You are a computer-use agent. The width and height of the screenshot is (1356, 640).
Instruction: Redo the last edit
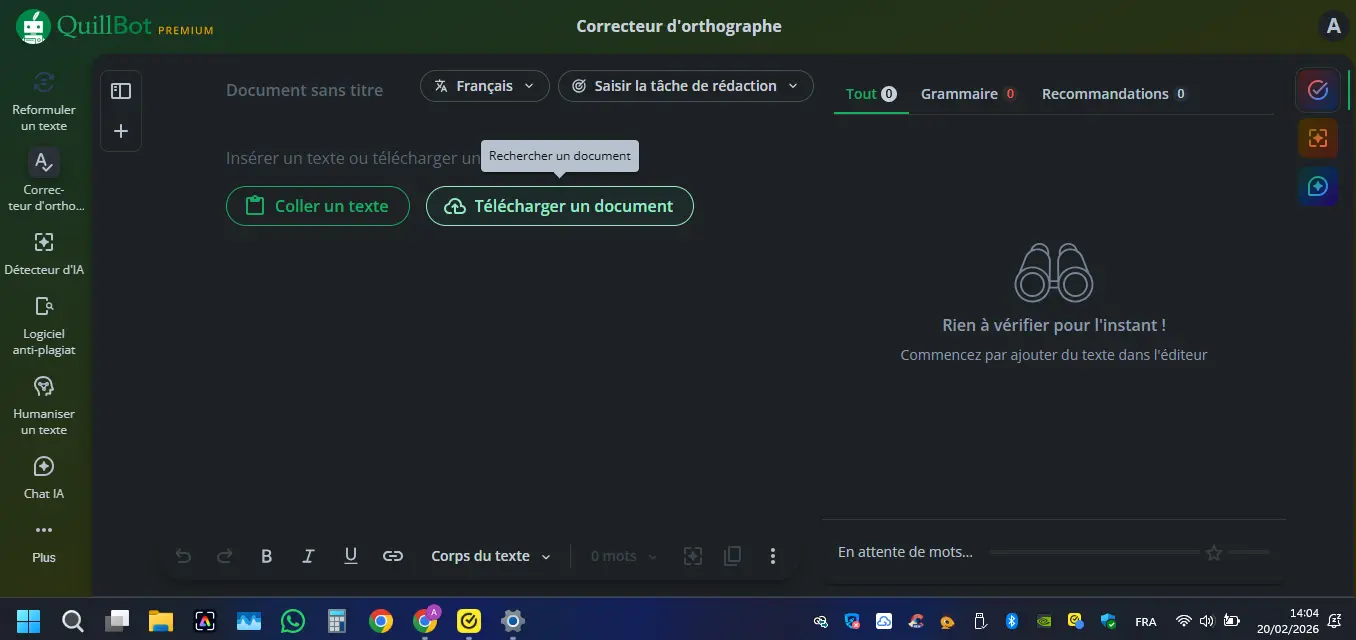(x=225, y=556)
